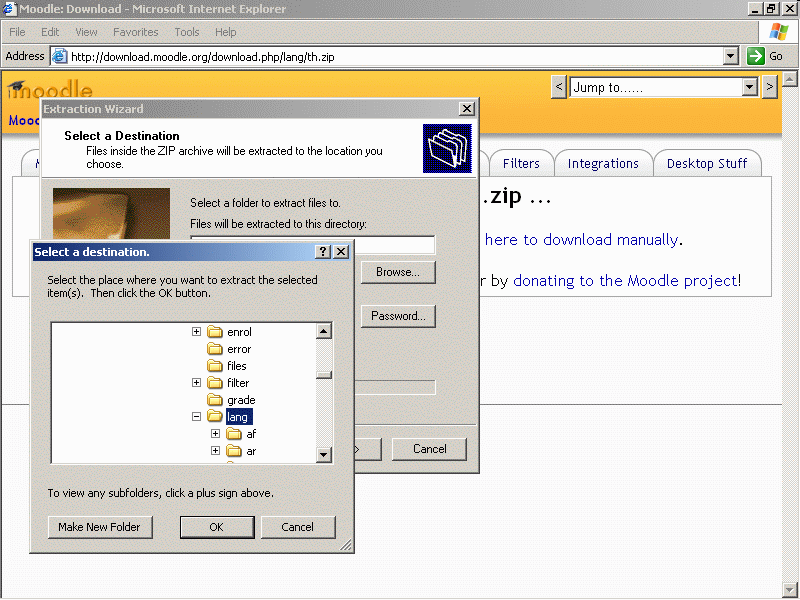
Task: Select the af language folder icon
Action: coord(234,434)
